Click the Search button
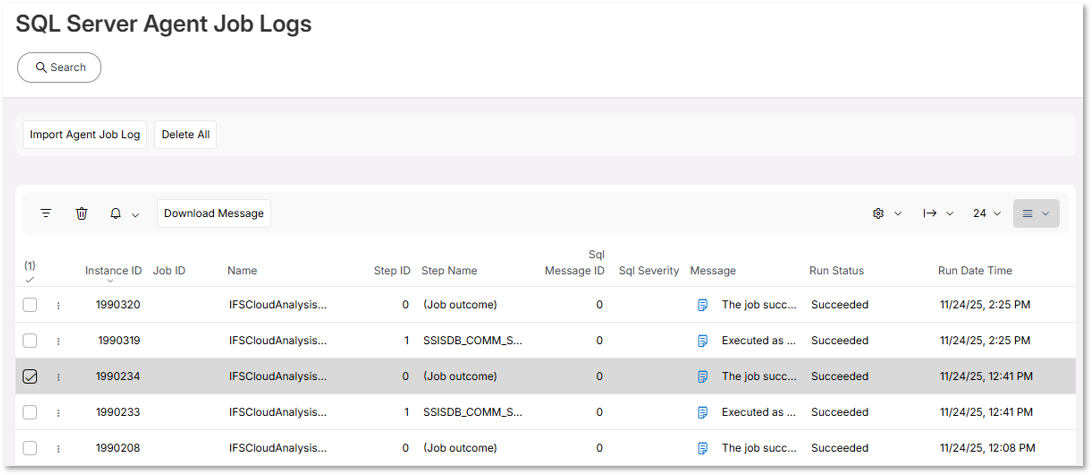The height and width of the screenshot is (475, 1092). coord(59,68)
